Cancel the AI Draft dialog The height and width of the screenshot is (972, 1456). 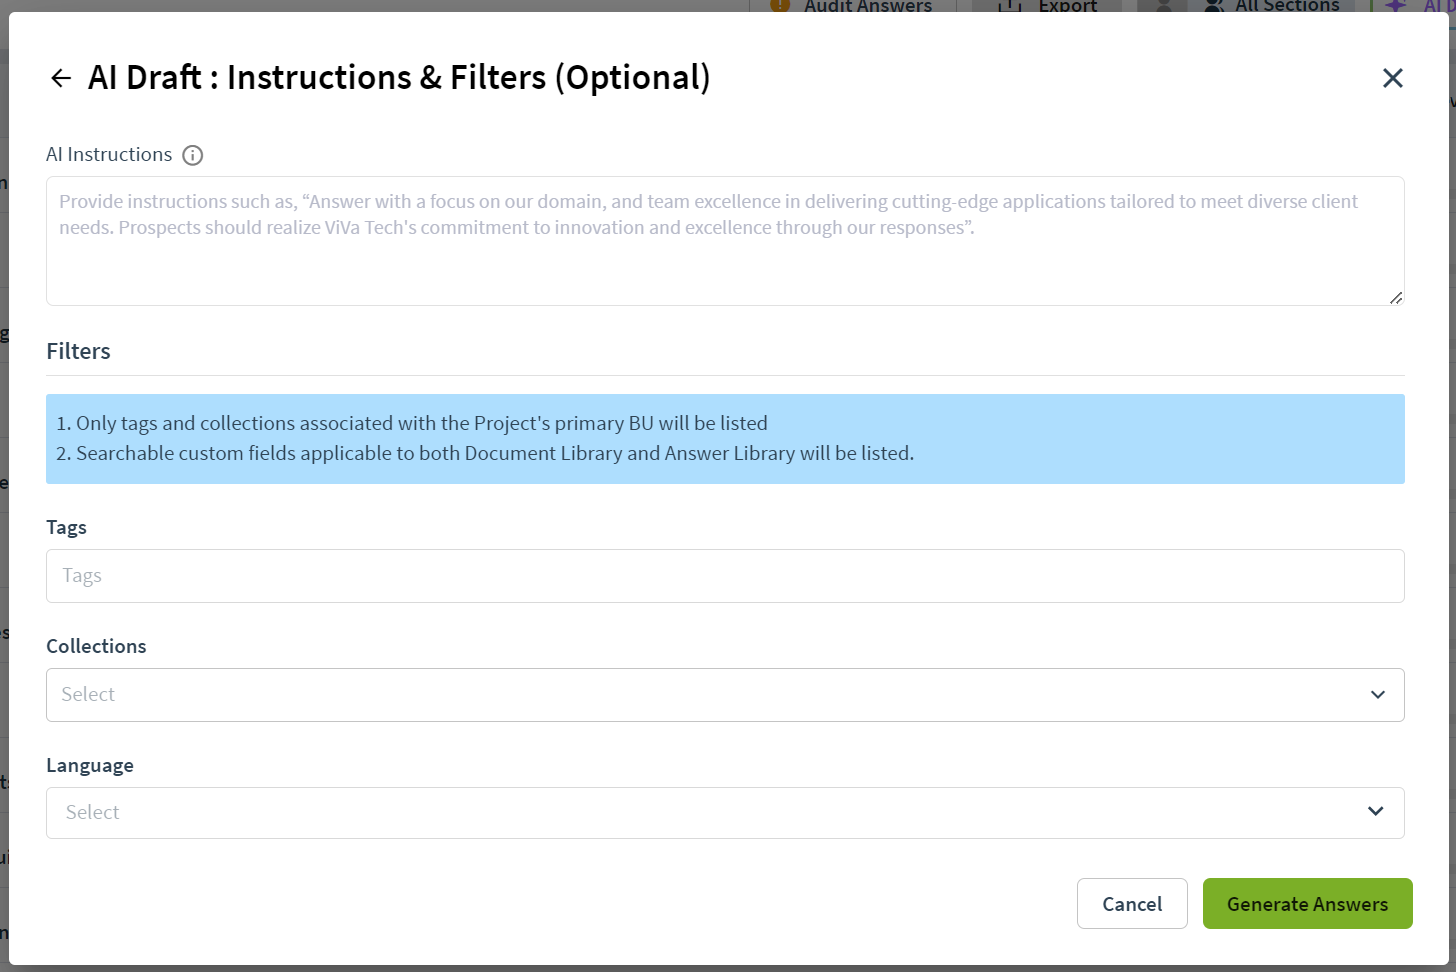click(x=1132, y=904)
